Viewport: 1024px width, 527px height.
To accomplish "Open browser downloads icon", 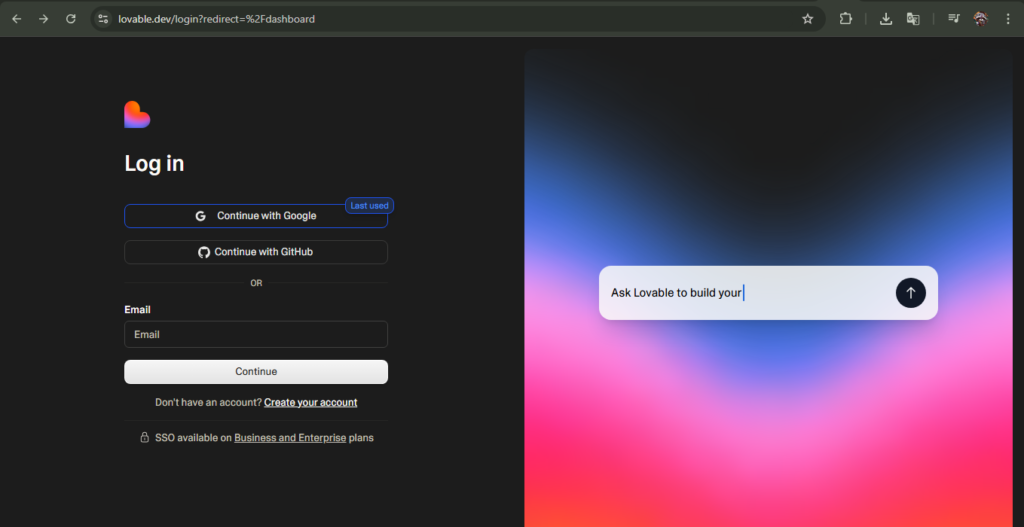I will (x=886, y=19).
